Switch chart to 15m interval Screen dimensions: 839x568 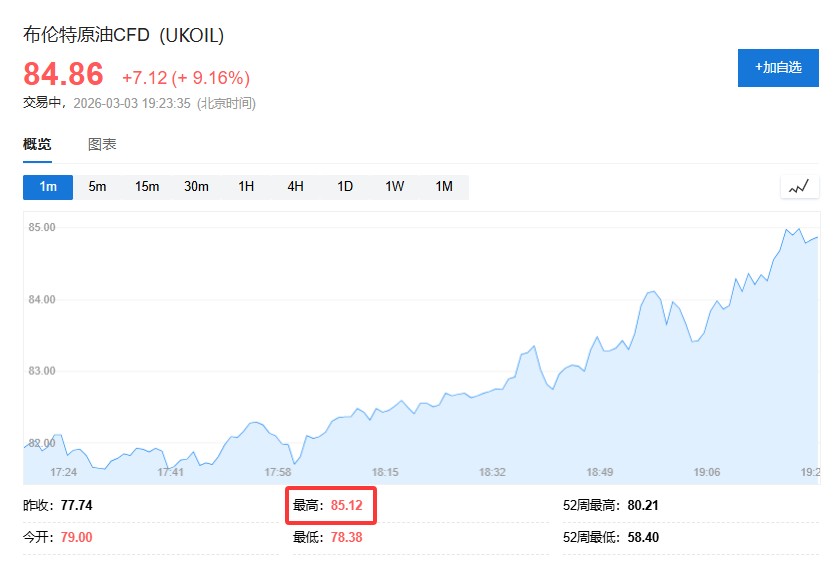pos(147,187)
